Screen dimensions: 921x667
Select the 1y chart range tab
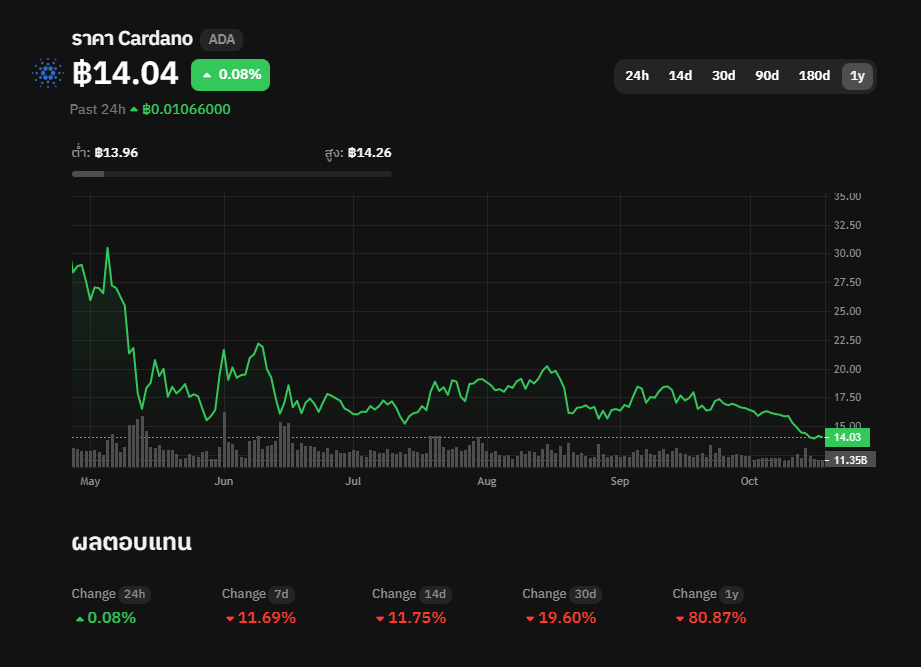pyautogui.click(x=858, y=76)
